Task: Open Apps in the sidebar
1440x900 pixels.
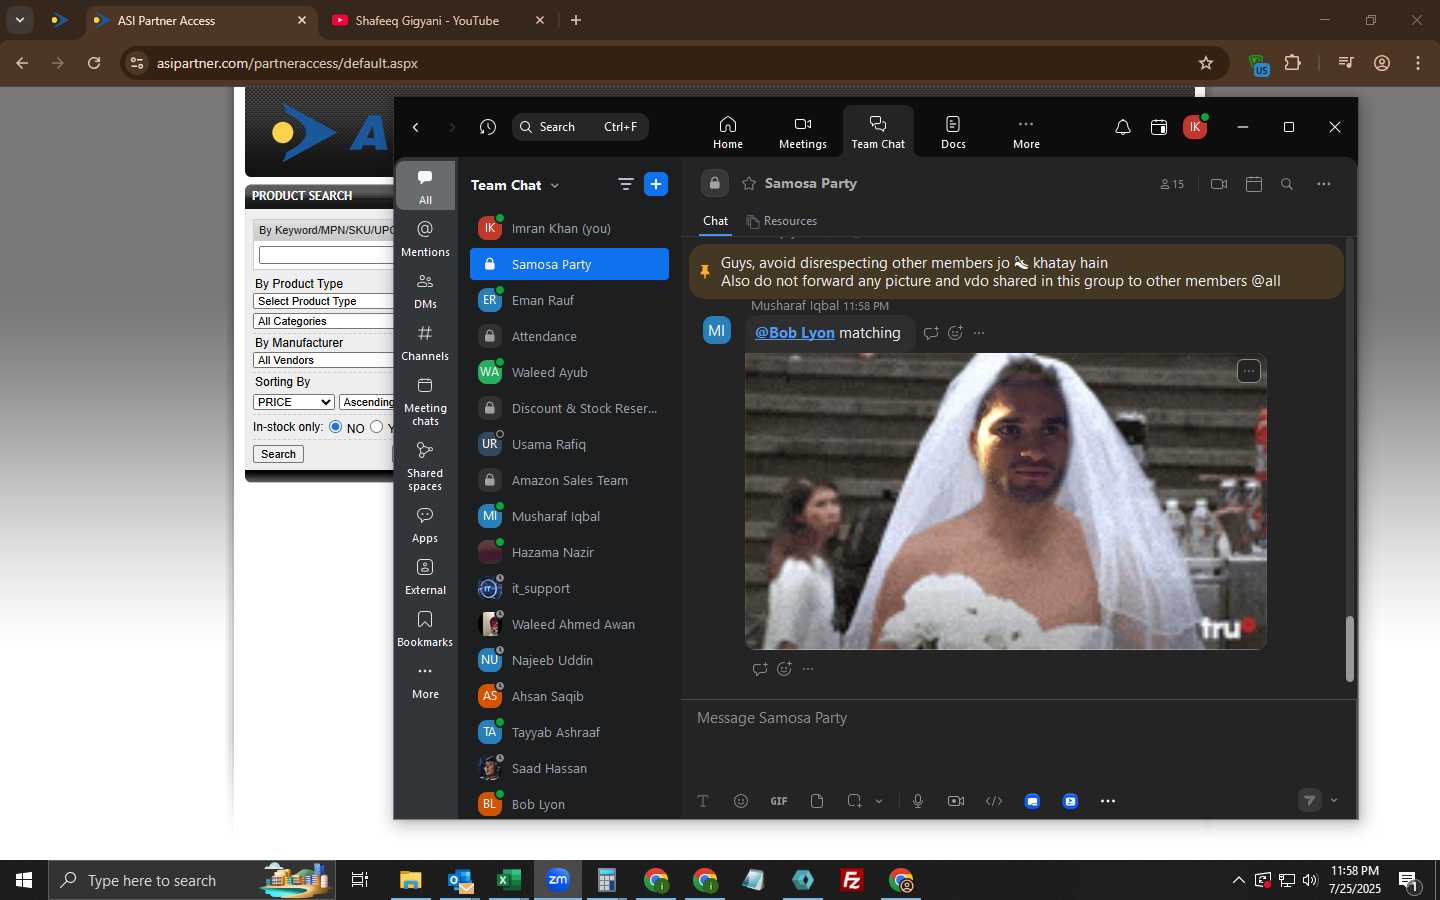Action: pyautogui.click(x=425, y=524)
